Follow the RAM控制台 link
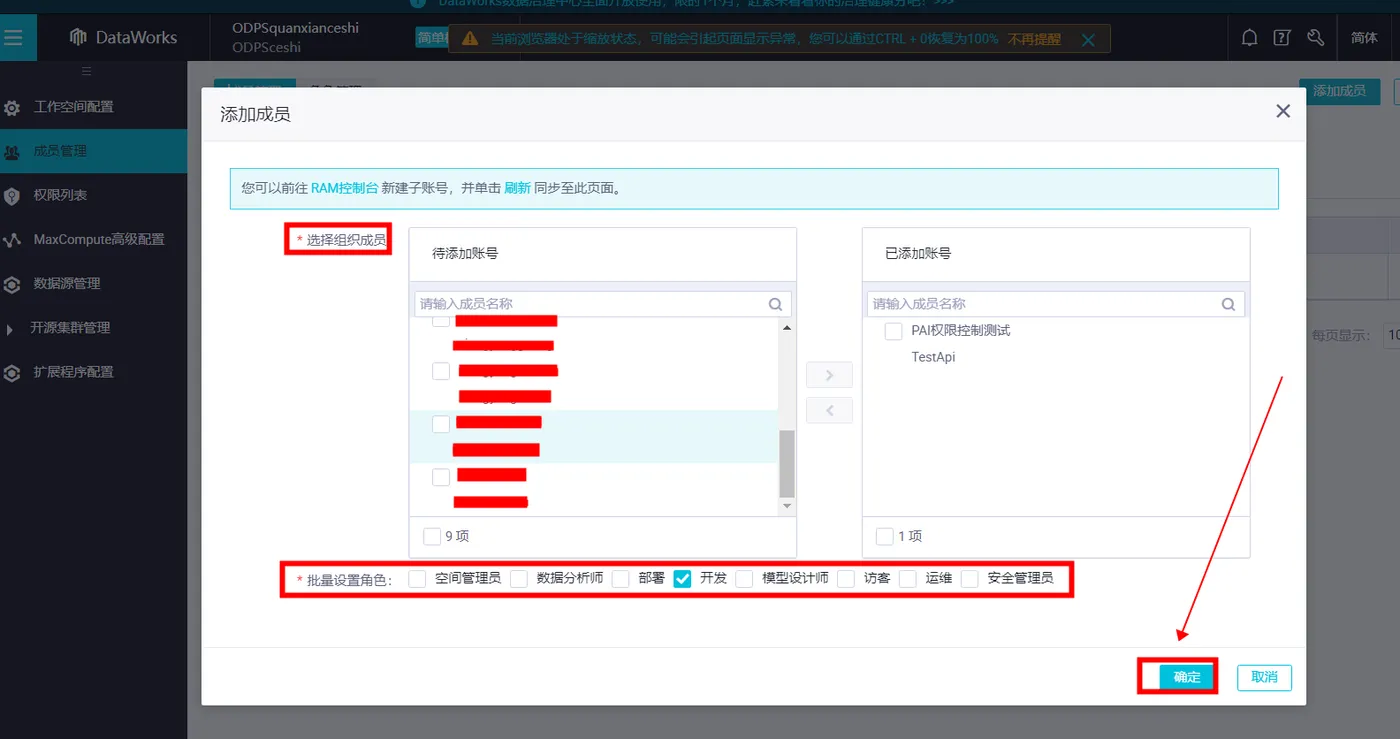Viewport: 1400px width, 739px height. coord(344,188)
